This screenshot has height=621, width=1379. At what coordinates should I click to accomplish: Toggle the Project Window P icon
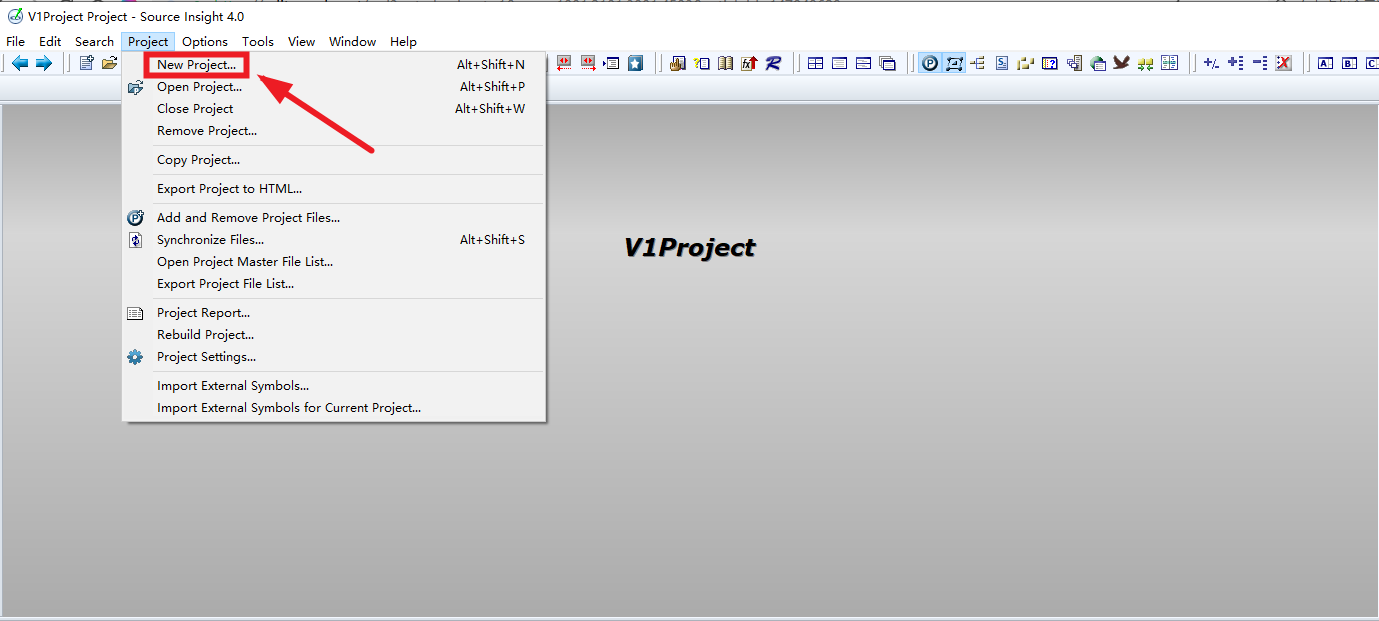(930, 63)
